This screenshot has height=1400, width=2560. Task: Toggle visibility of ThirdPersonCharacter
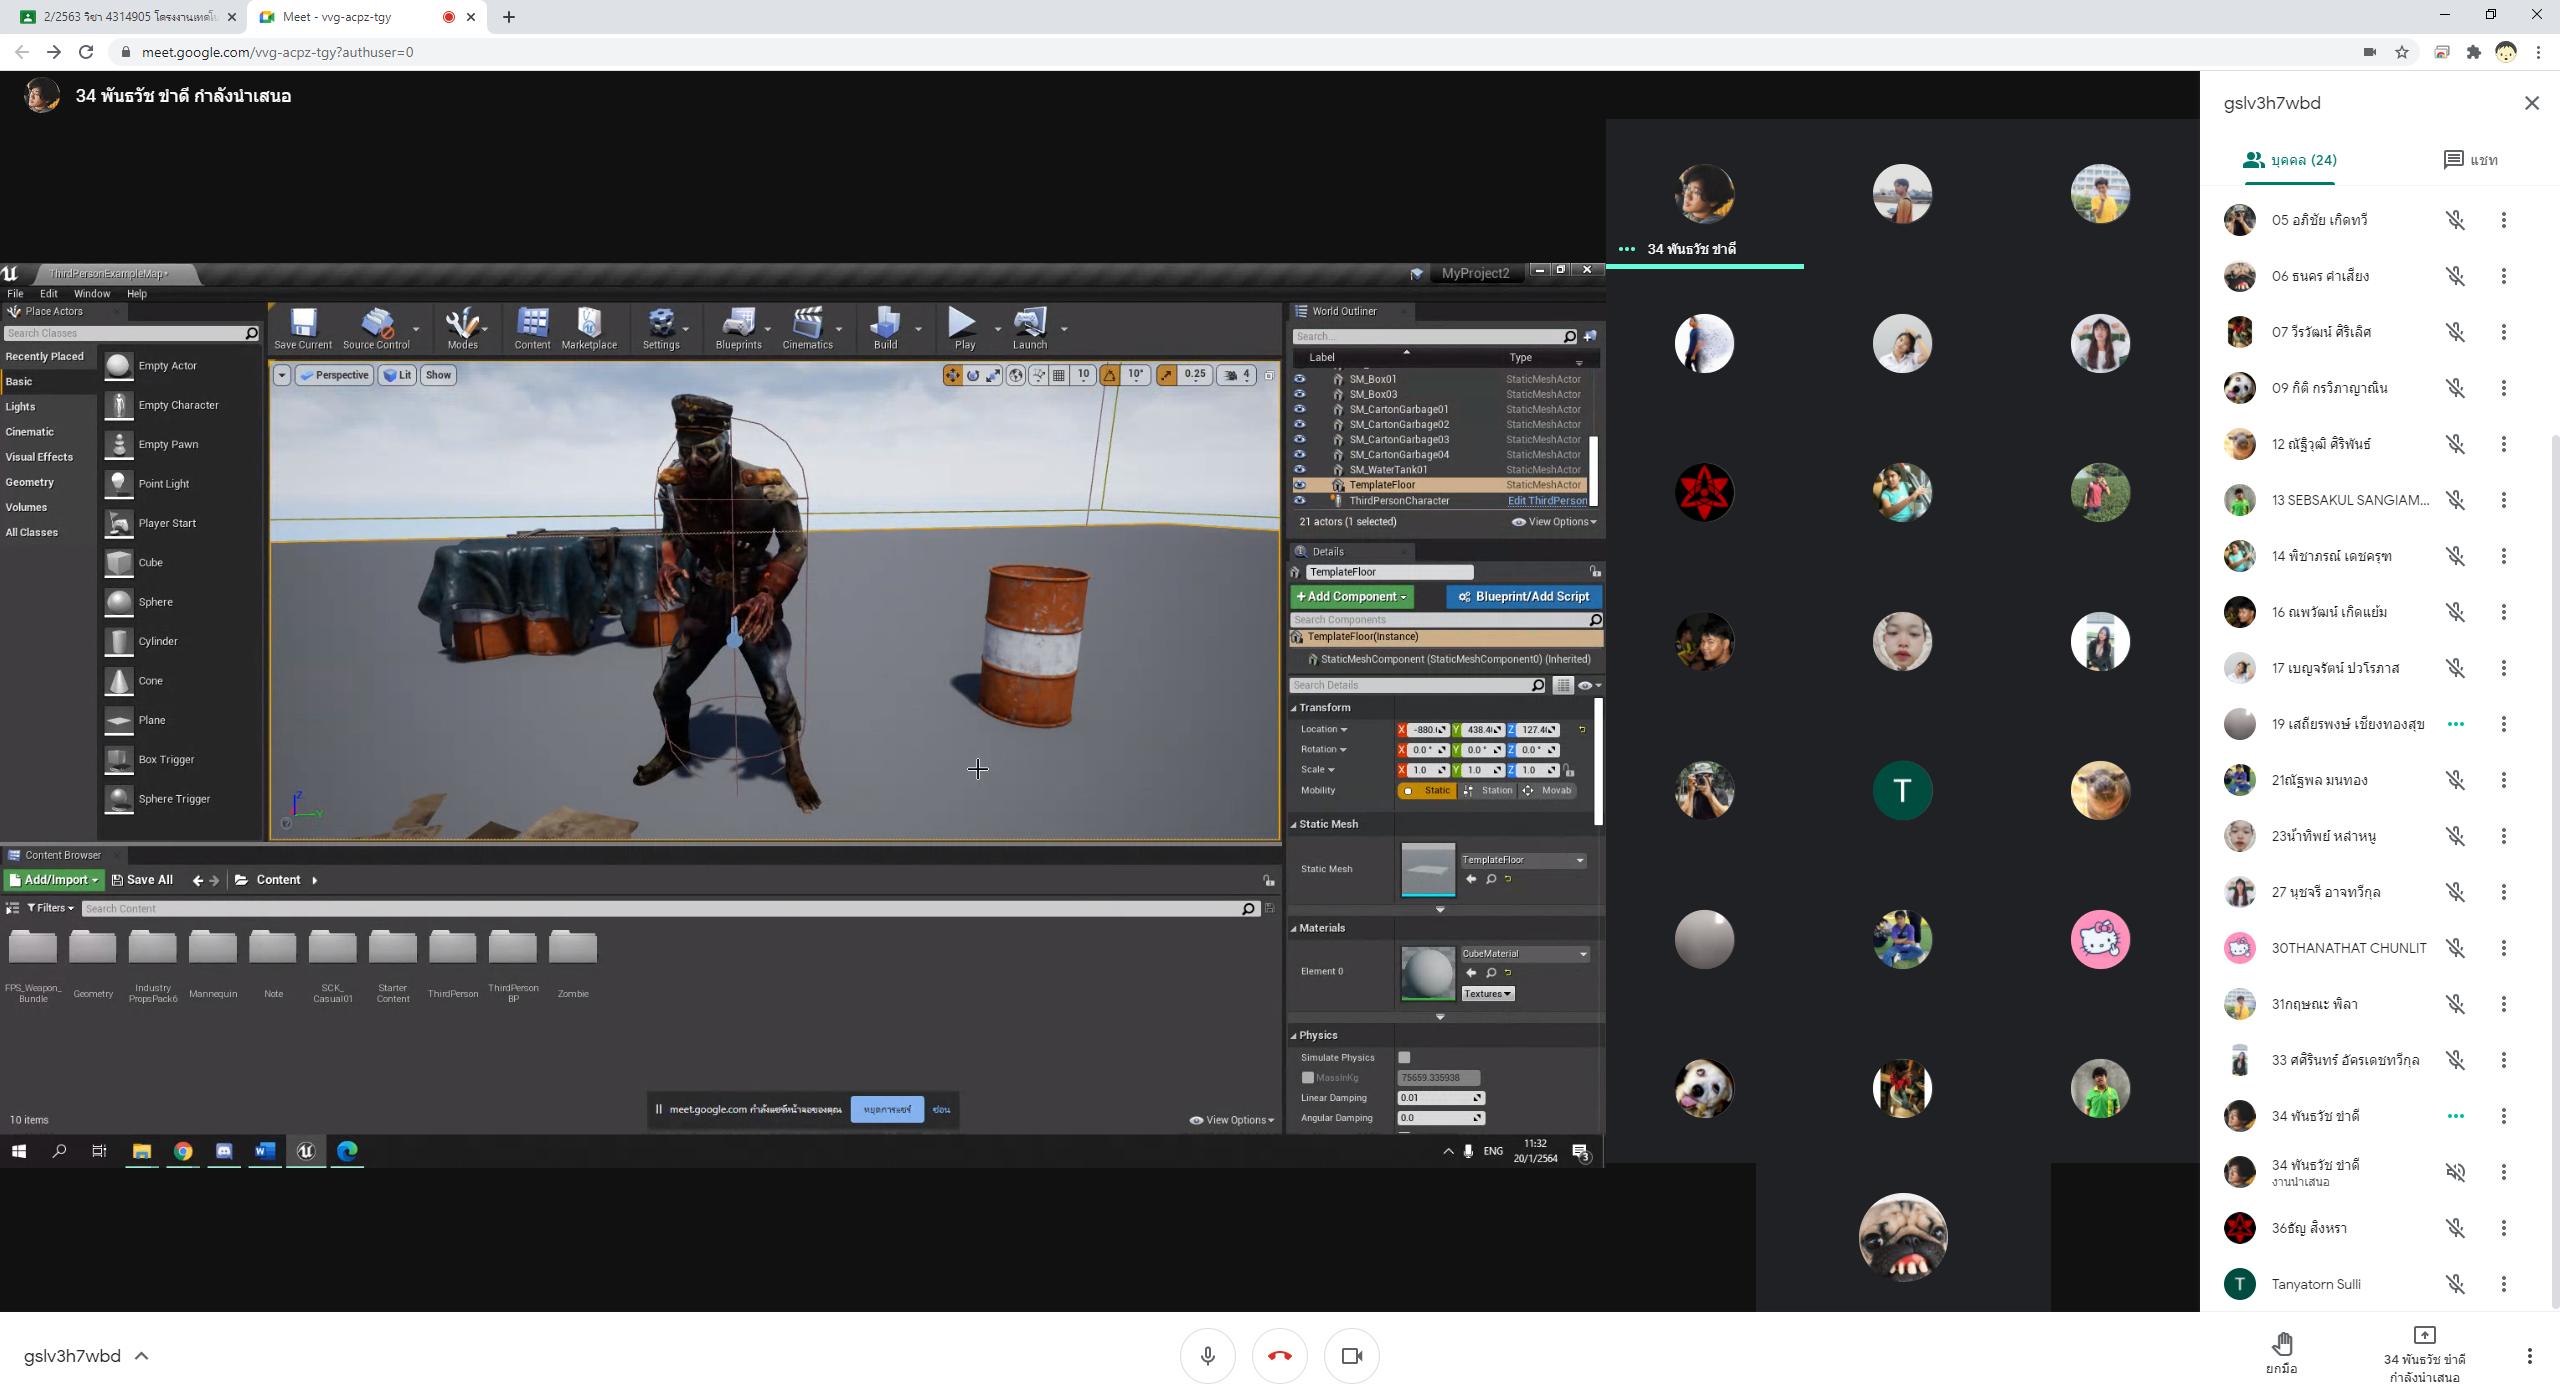point(1299,500)
